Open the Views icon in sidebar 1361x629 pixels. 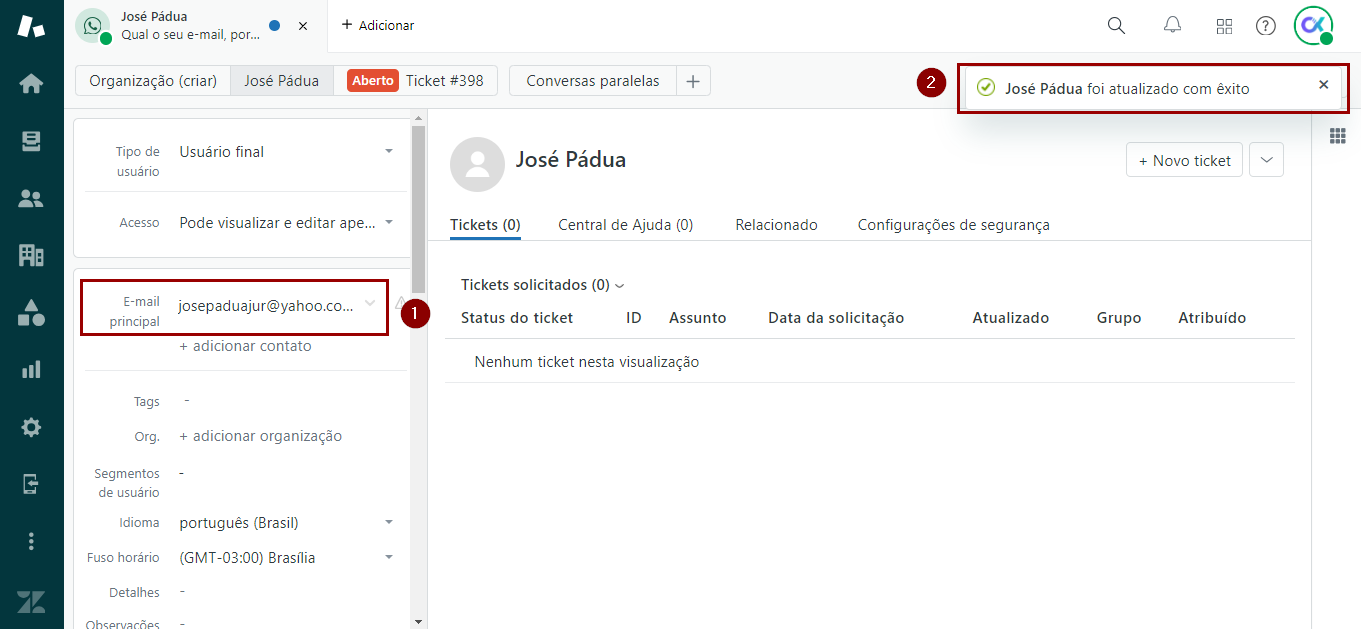[31, 141]
